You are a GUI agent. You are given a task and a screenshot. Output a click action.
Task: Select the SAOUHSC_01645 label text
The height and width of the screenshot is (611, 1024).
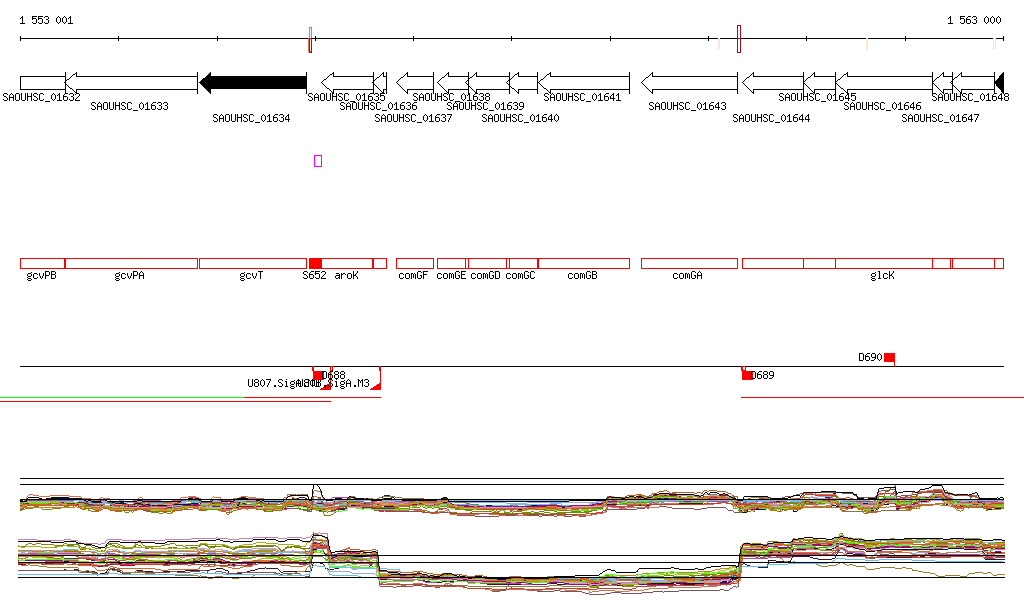click(817, 97)
